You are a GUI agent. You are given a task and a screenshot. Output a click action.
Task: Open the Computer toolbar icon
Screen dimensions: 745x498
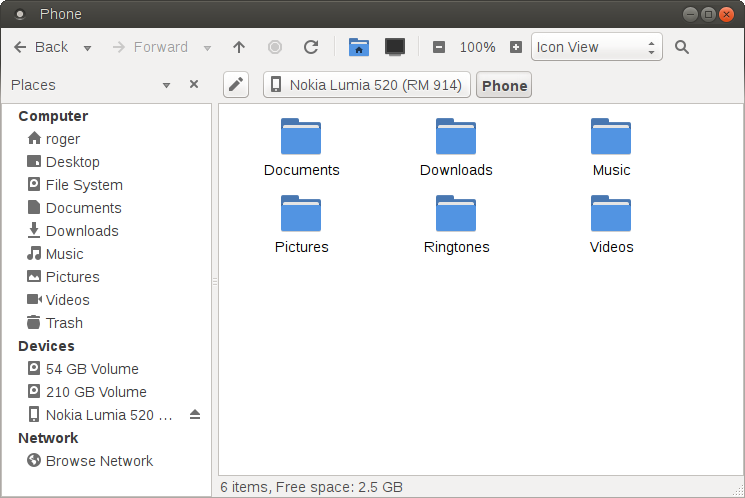(395, 47)
